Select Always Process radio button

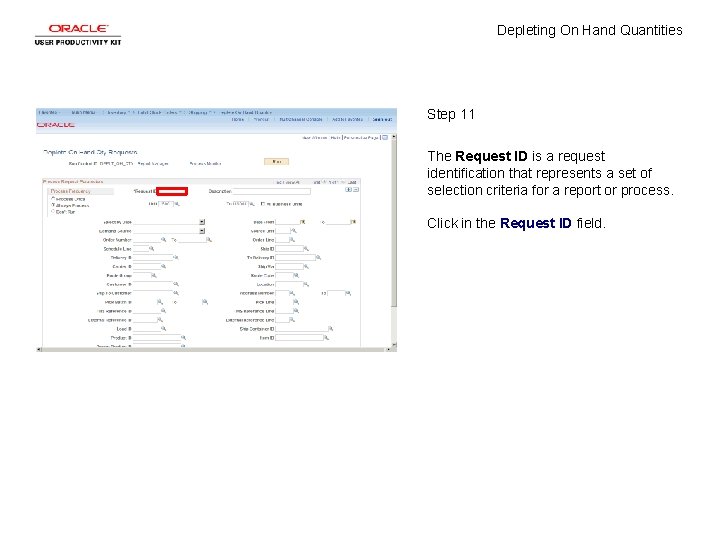point(53,205)
